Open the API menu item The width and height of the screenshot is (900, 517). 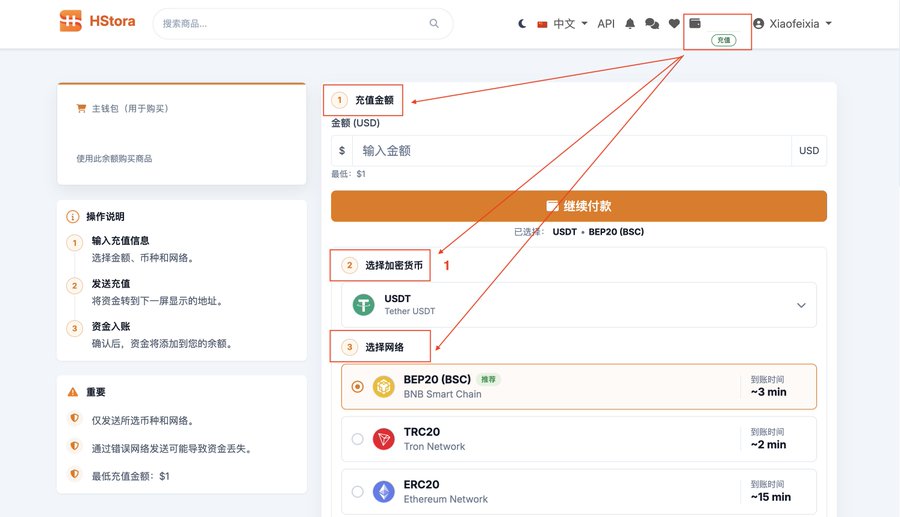click(x=606, y=24)
